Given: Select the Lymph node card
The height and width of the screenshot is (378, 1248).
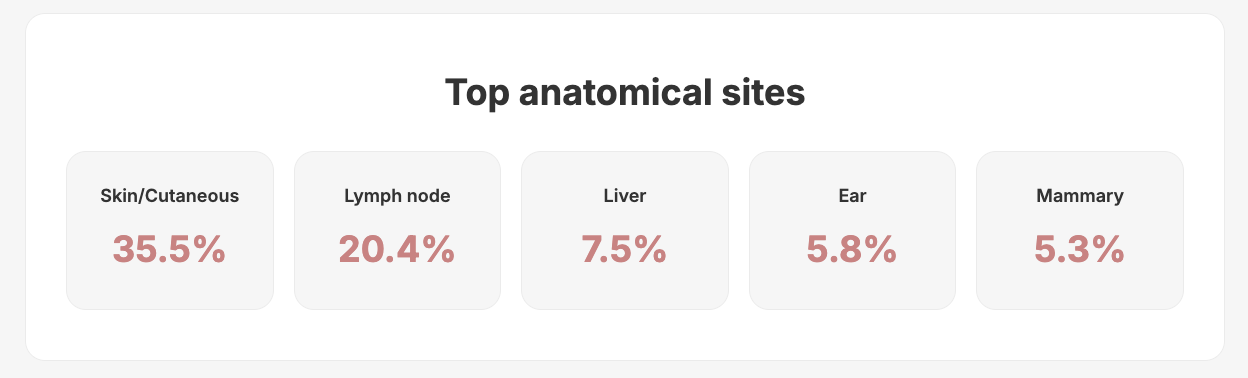Looking at the screenshot, I should pos(397,230).
